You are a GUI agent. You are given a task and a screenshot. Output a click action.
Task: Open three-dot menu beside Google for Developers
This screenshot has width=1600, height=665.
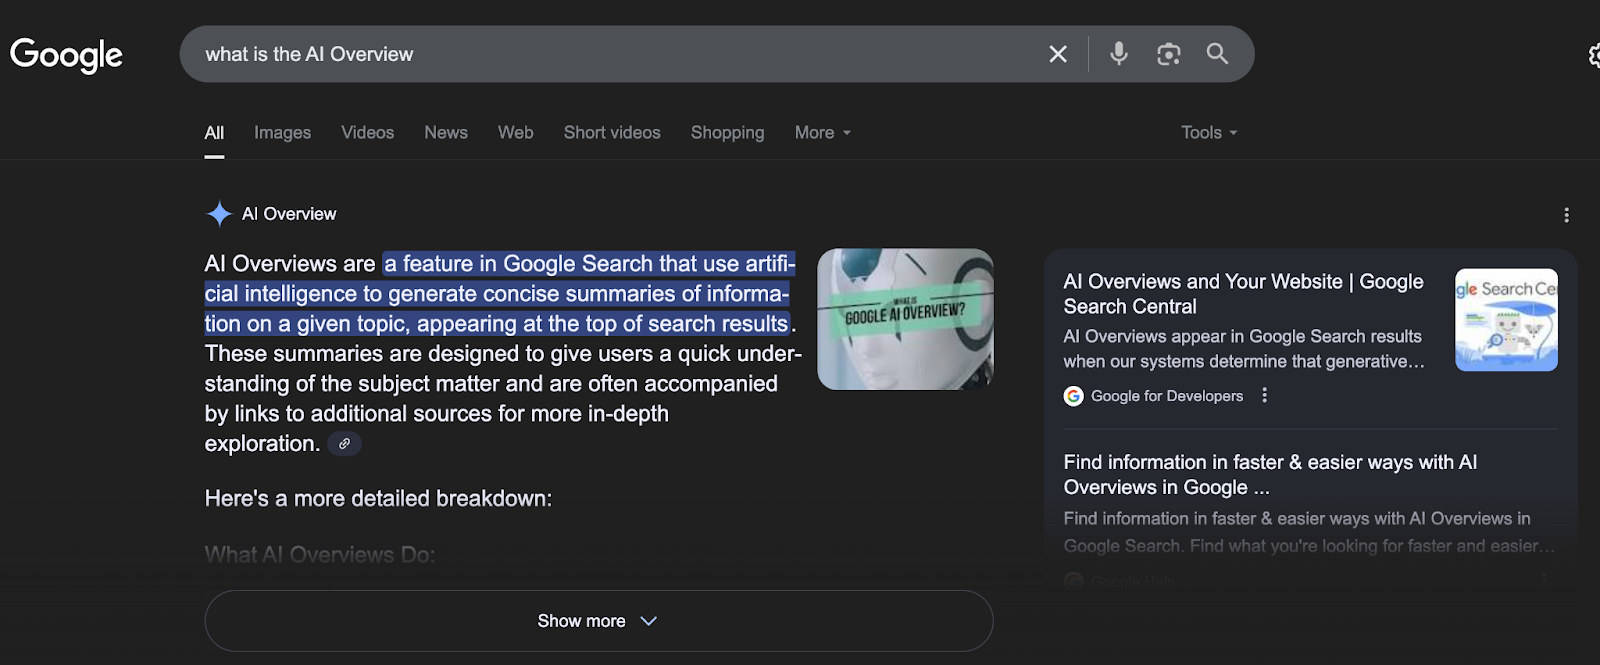[x=1264, y=395]
